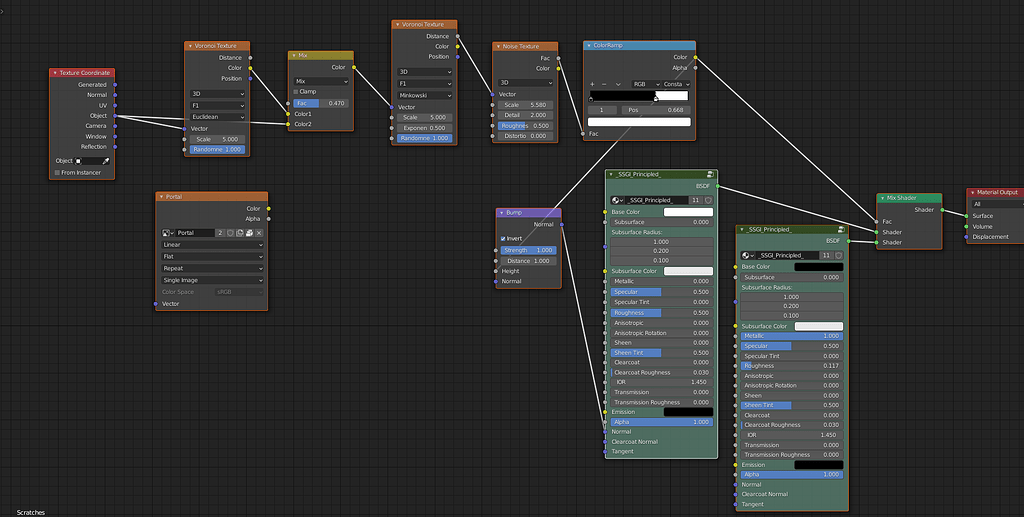The width and height of the screenshot is (1024, 517).
Task: Toggle fake user shield in white-base _SSGI_Principled_ node
Action: (x=709, y=200)
